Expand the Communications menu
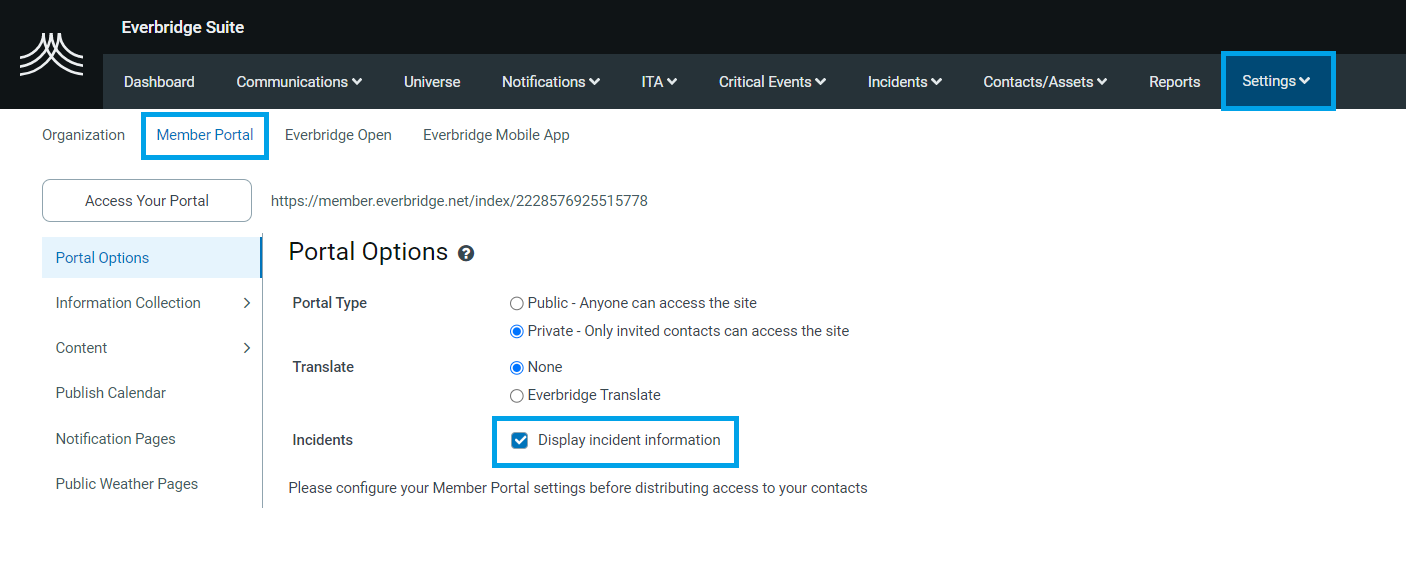The image size is (1406, 586). [x=299, y=82]
